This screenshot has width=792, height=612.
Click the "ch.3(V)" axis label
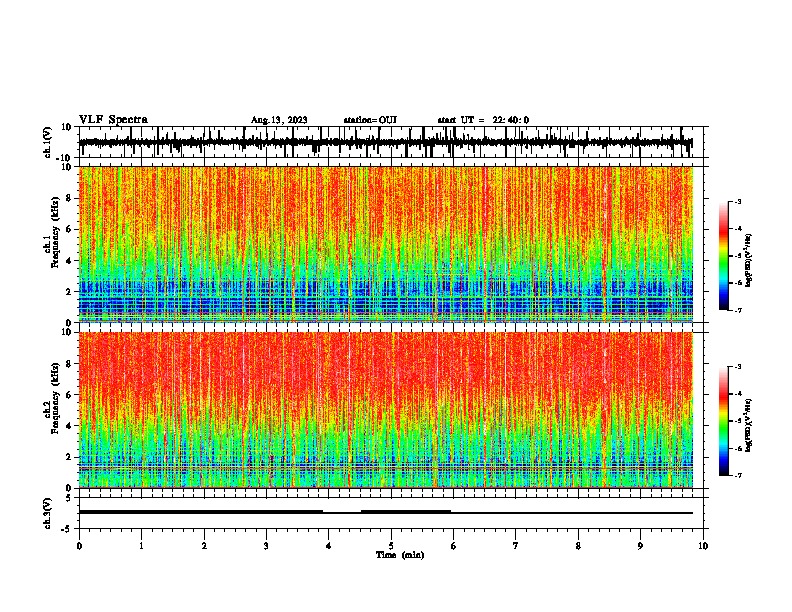tap(48, 513)
